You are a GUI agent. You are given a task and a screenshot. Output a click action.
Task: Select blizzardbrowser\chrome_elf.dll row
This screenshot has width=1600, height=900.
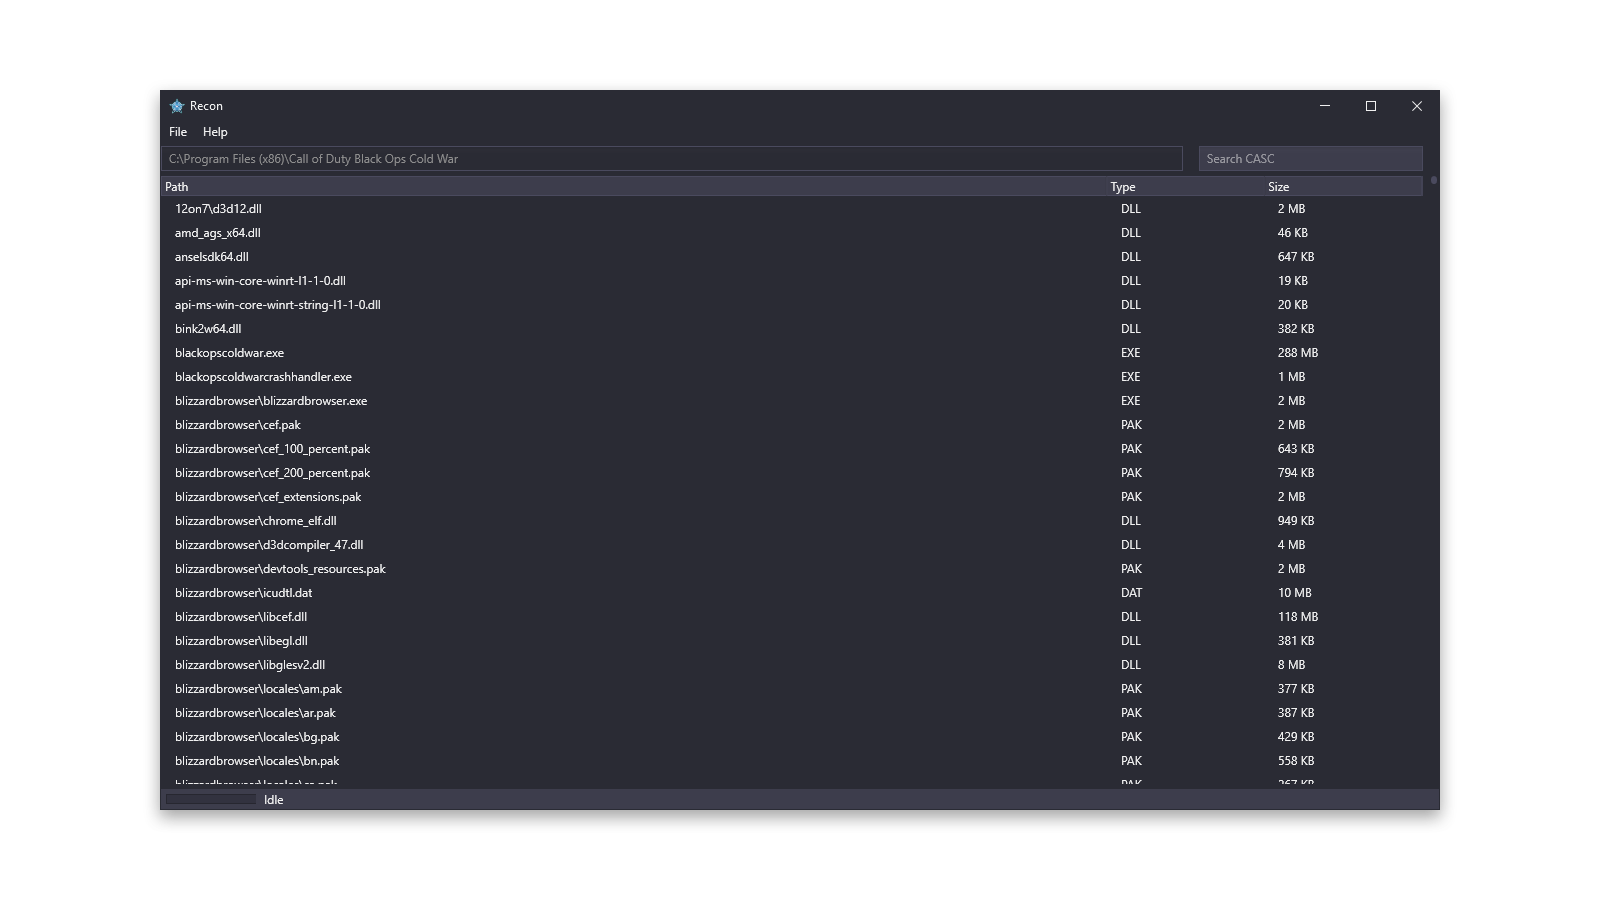pyautogui.click(x=792, y=521)
